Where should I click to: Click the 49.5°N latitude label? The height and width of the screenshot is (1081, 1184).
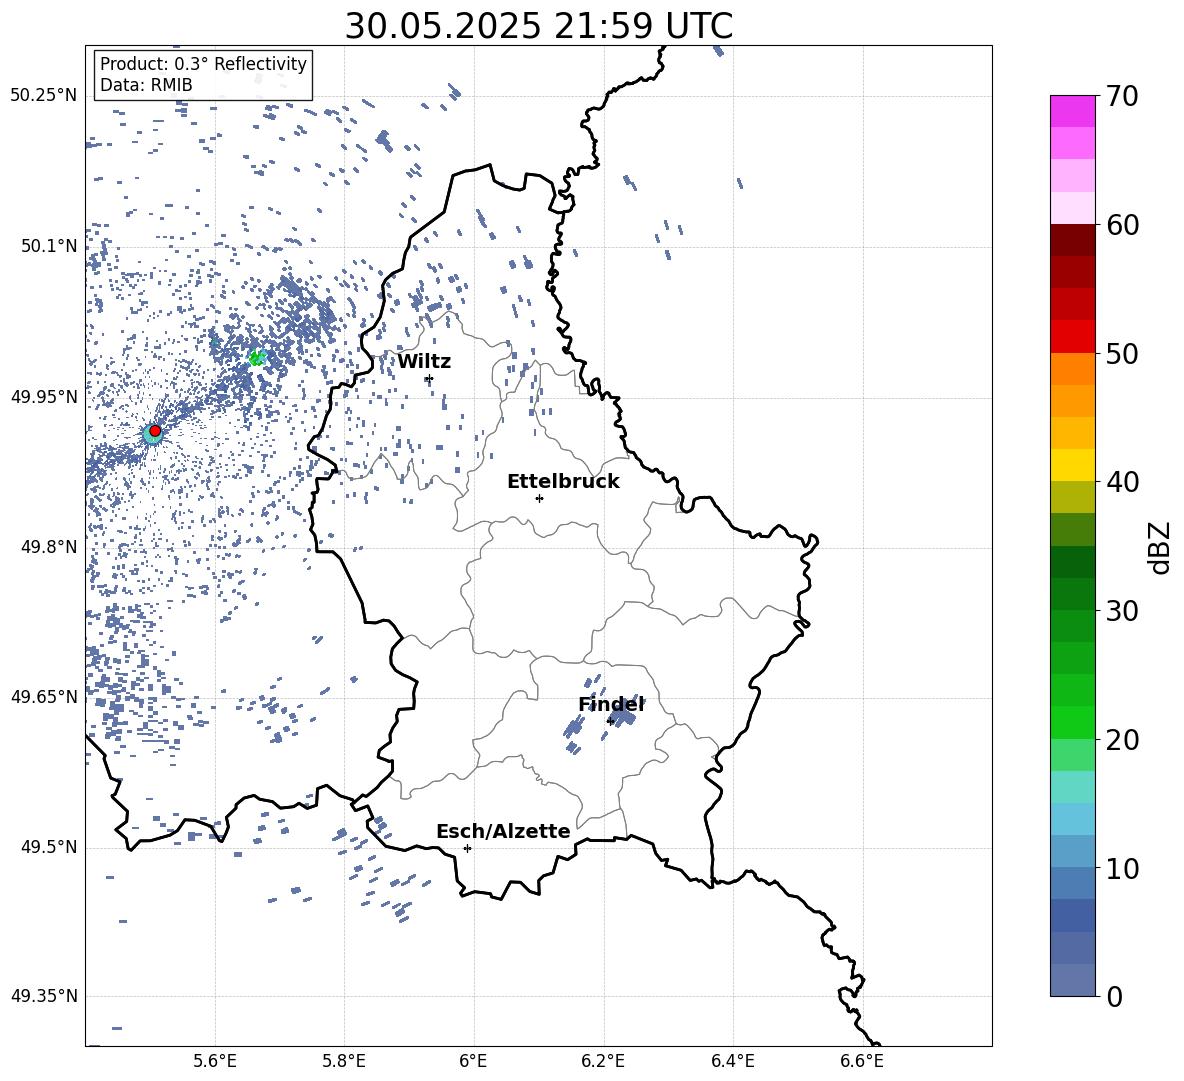click(x=49, y=847)
